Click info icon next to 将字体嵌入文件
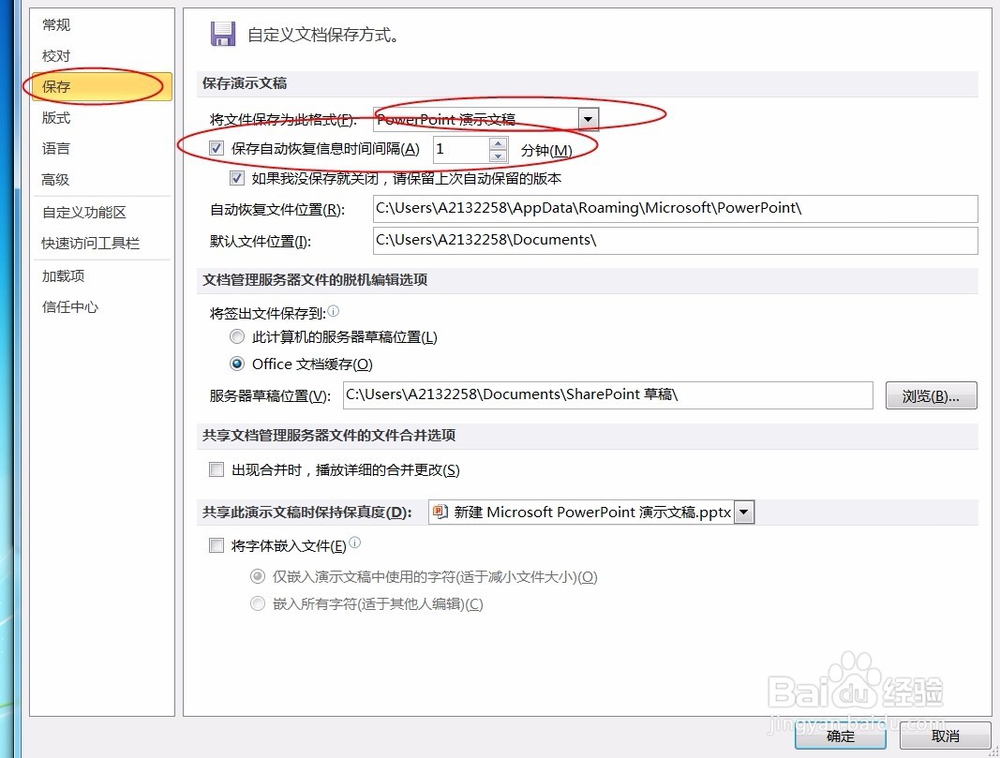The height and width of the screenshot is (758, 1000). 355,543
